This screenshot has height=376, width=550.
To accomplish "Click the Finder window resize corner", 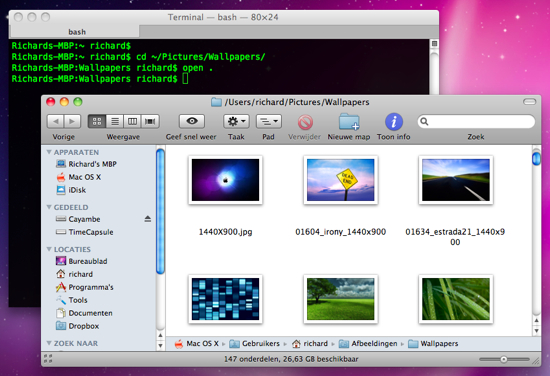I will 536,361.
